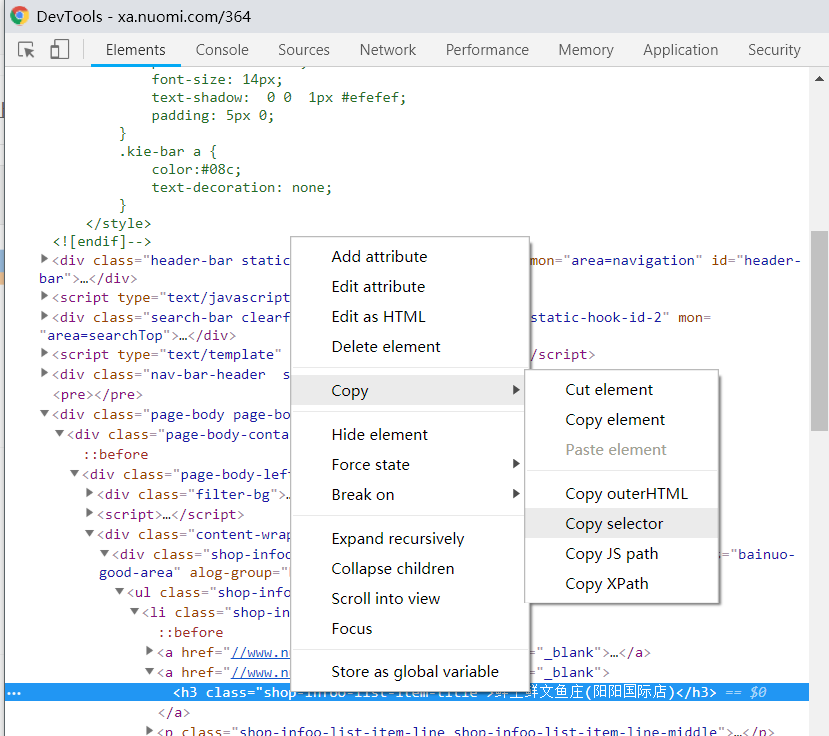Click the scrollbar up arrow
The image size is (829, 736).
[819, 79]
